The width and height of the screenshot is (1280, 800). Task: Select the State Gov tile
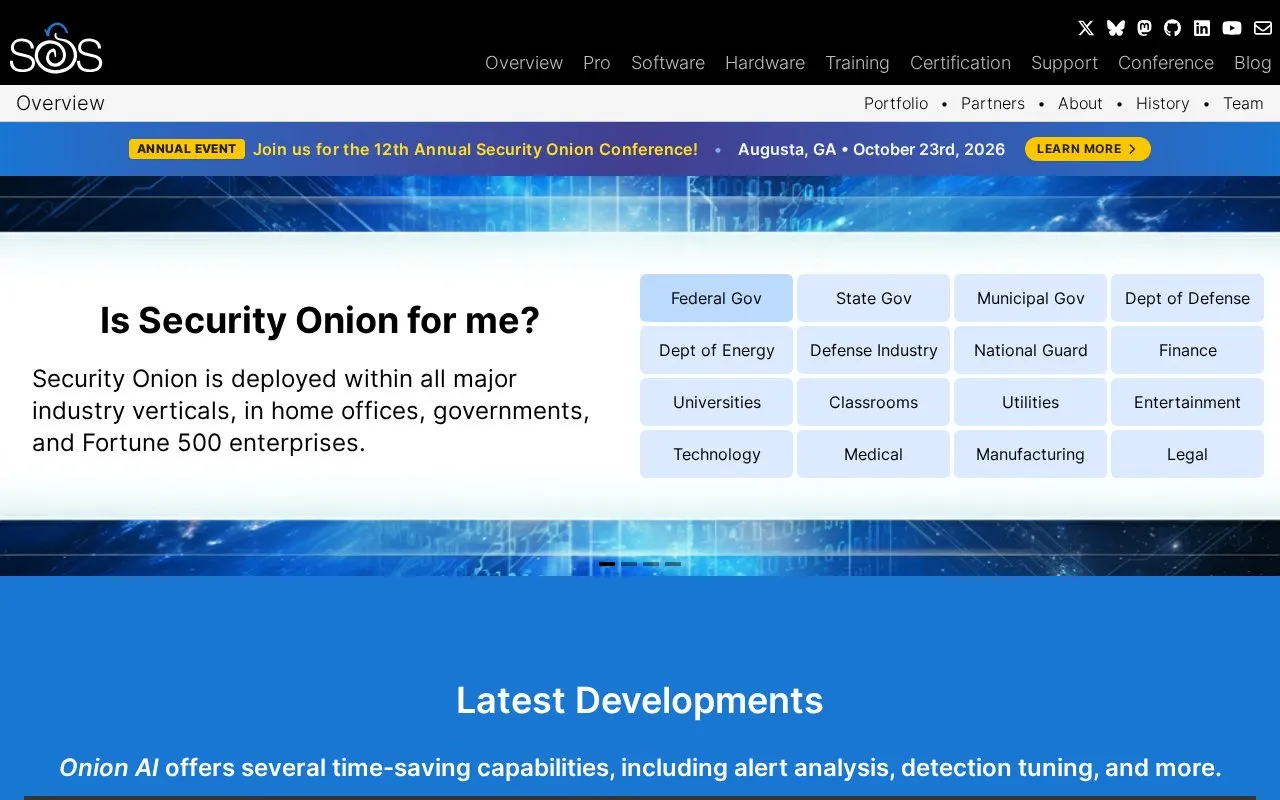(x=873, y=298)
